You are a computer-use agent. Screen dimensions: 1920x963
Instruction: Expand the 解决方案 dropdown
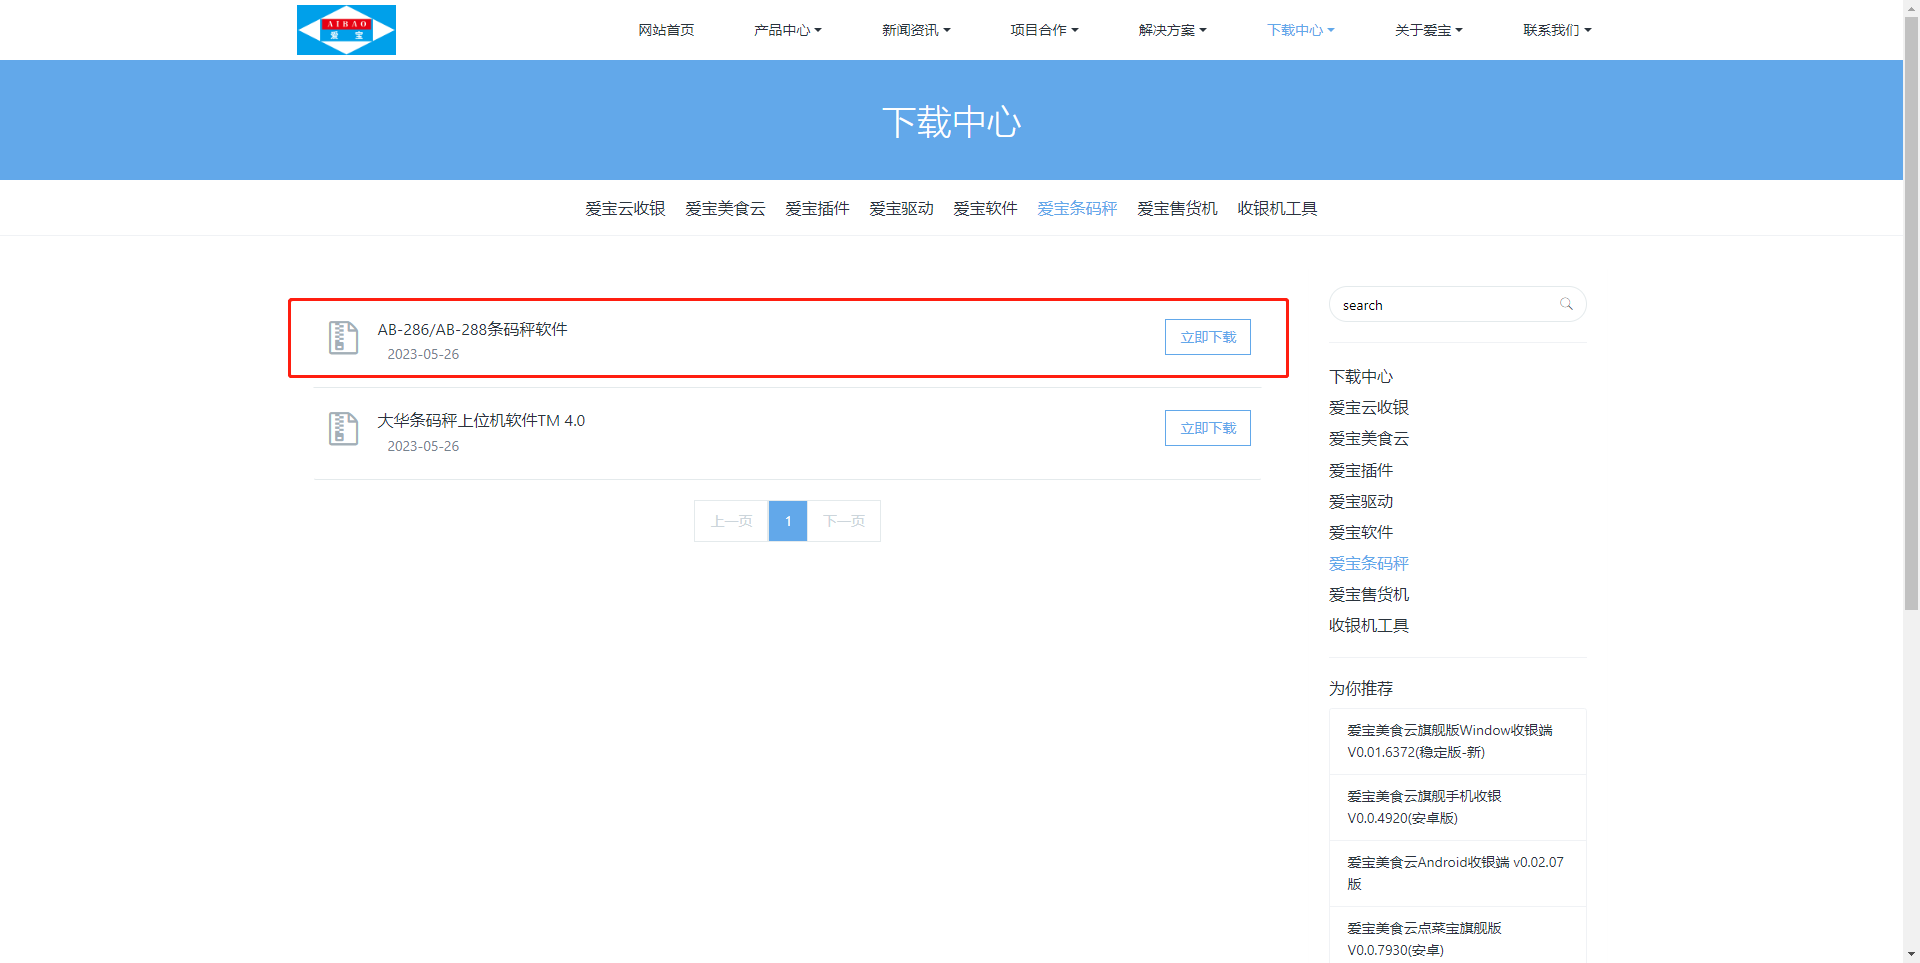pos(1172,30)
